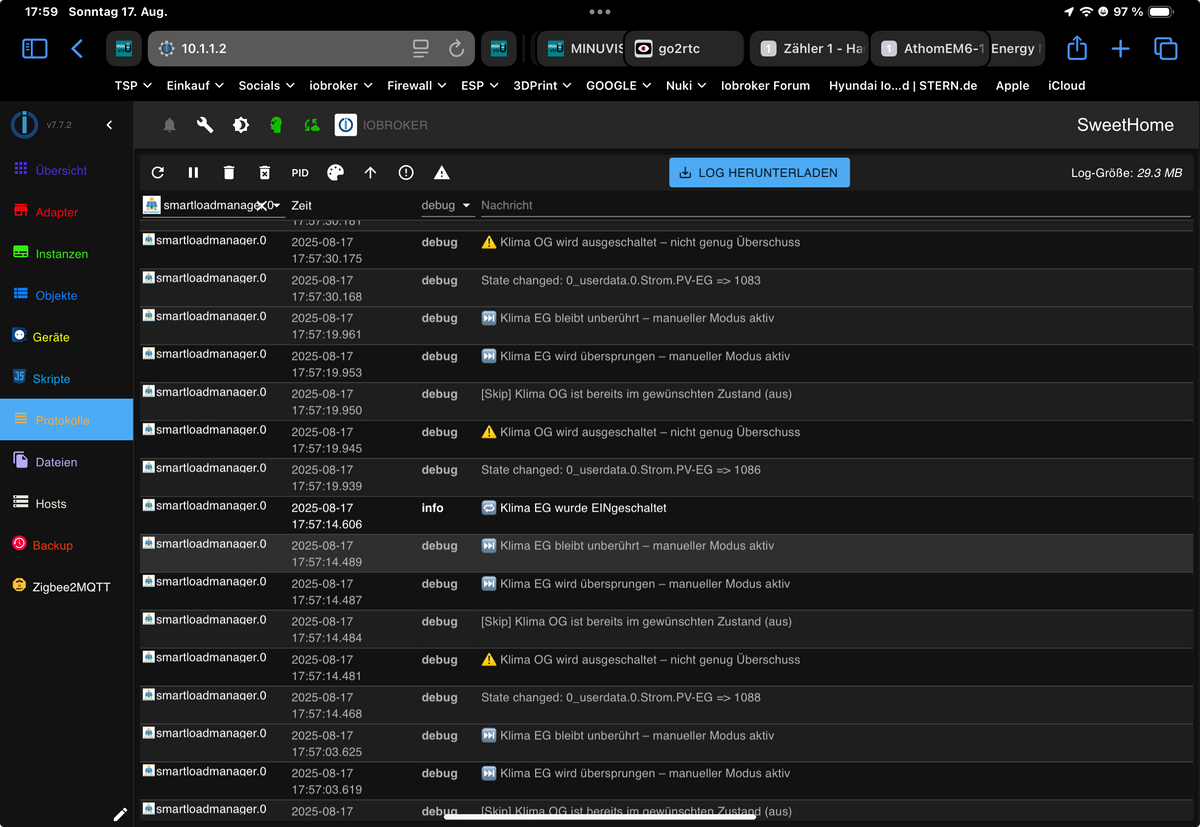Open the Iobroker Forum bookmark
The height and width of the screenshot is (827, 1200).
pyautogui.click(x=765, y=86)
